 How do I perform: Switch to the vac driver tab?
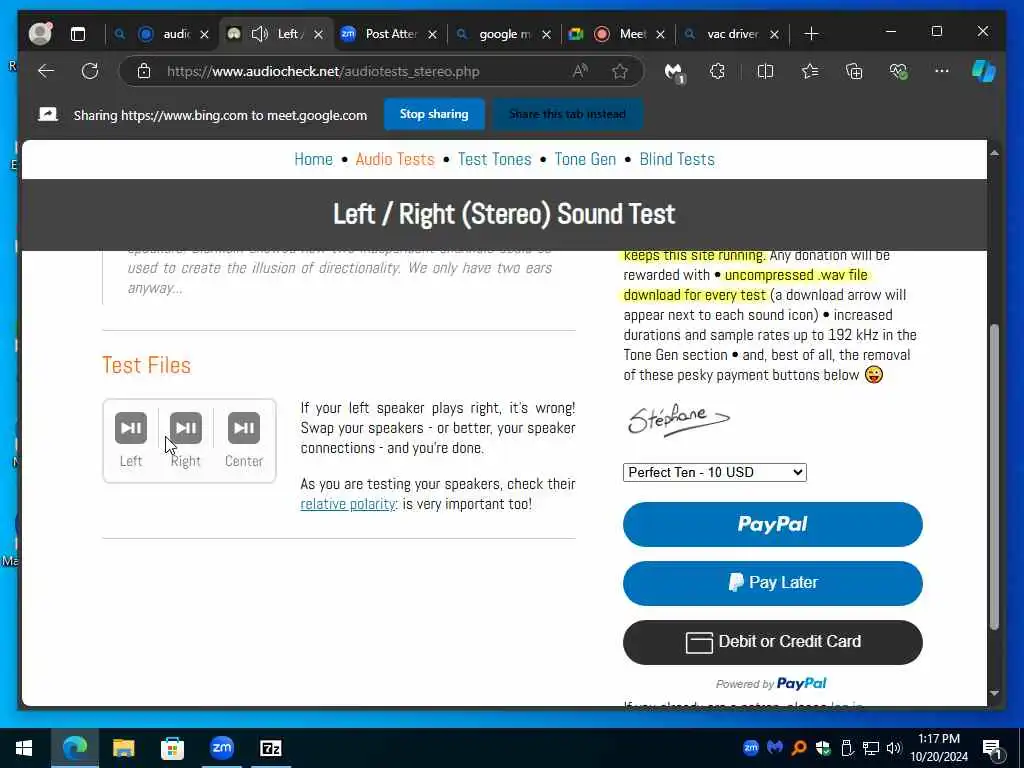point(731,34)
